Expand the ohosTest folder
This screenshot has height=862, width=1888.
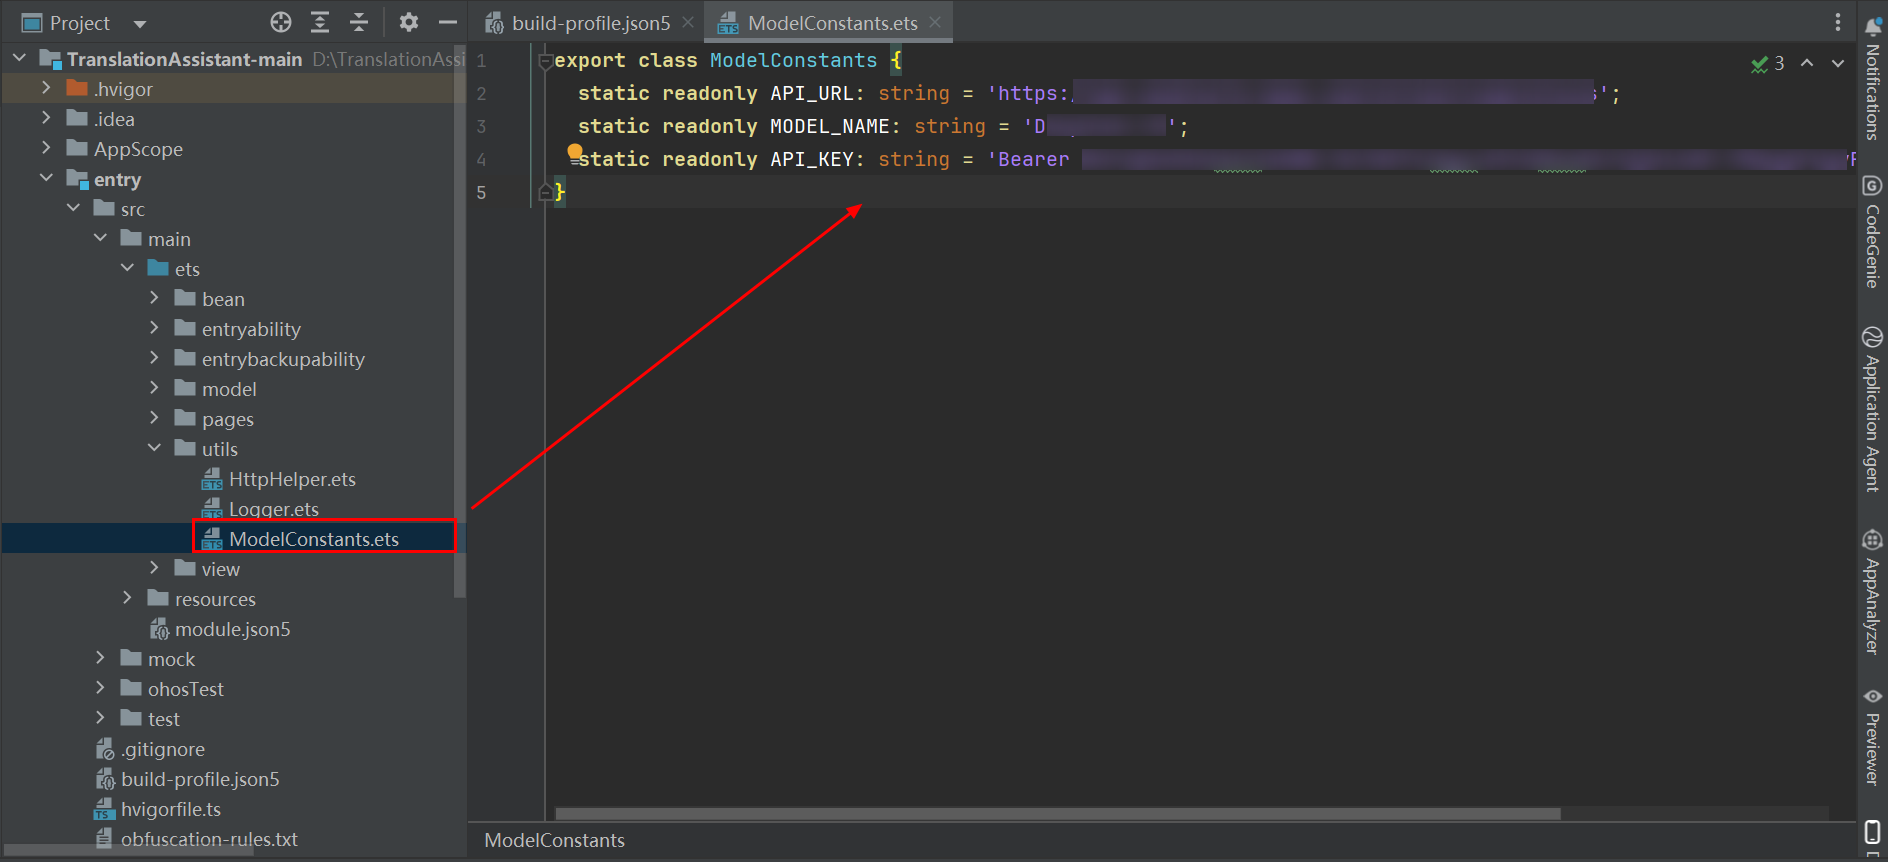(x=100, y=689)
